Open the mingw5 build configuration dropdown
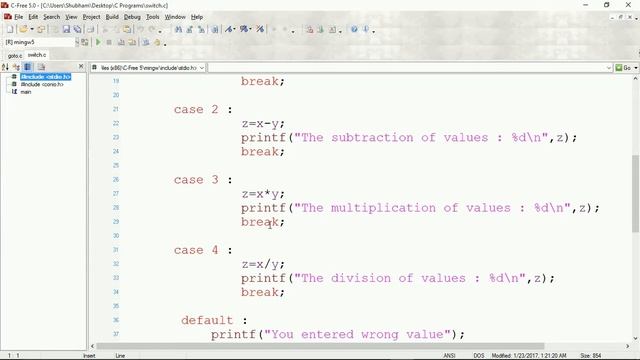This screenshot has width=640, height=360. click(77, 42)
